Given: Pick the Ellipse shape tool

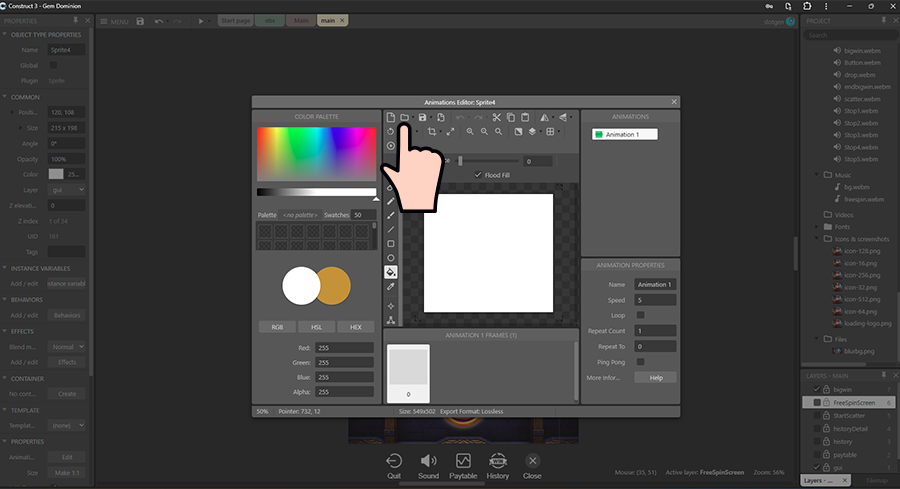Looking at the screenshot, I should (391, 258).
